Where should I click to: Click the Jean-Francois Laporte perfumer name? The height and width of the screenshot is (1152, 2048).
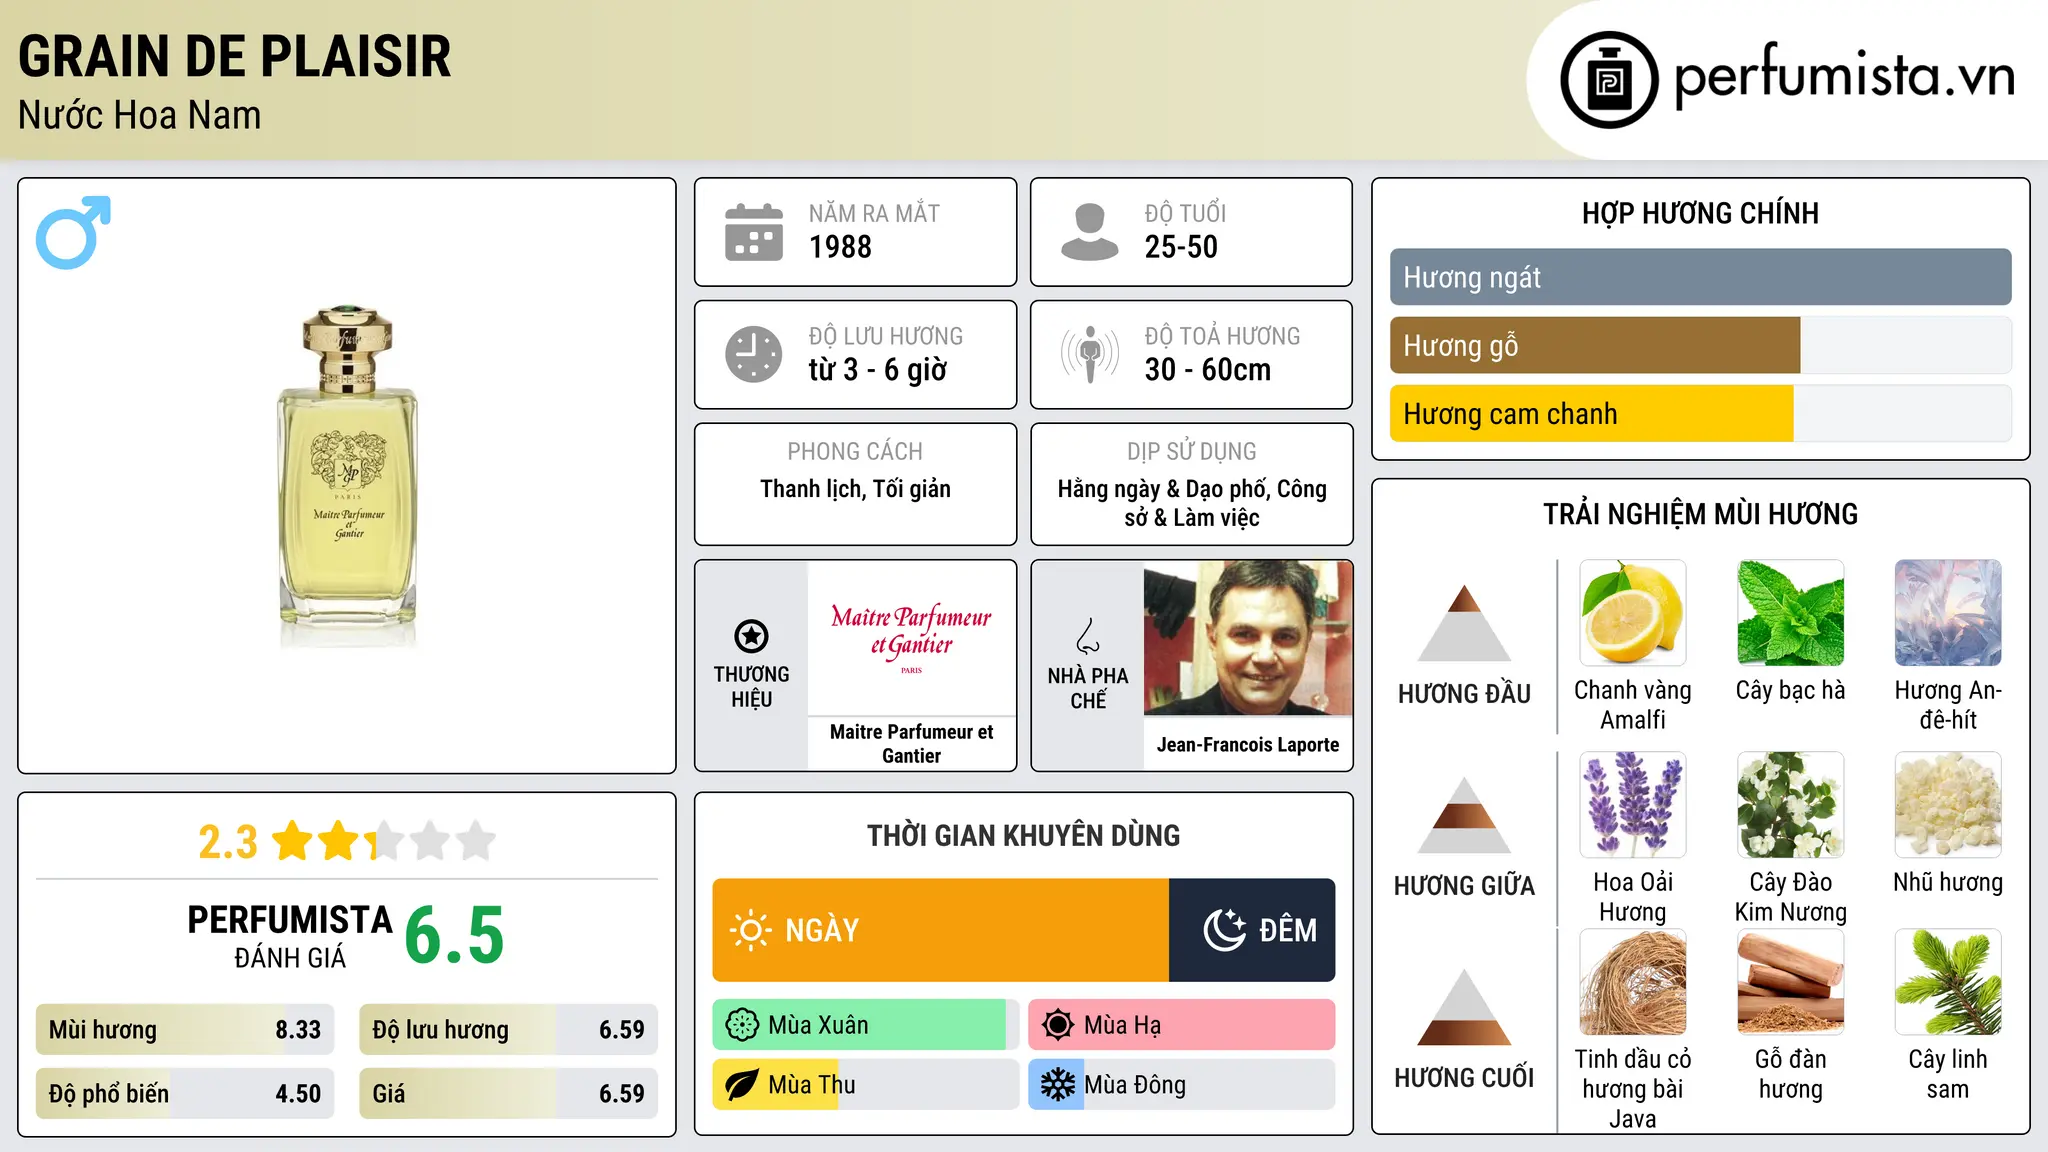(x=1248, y=745)
